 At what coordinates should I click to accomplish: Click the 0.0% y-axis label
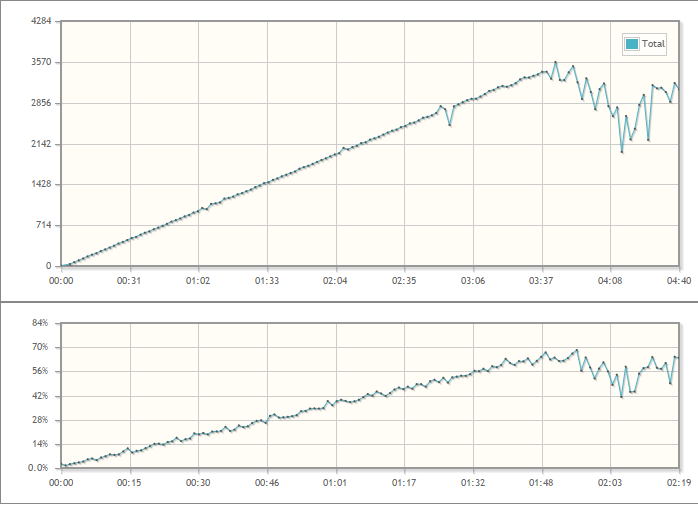click(38, 468)
